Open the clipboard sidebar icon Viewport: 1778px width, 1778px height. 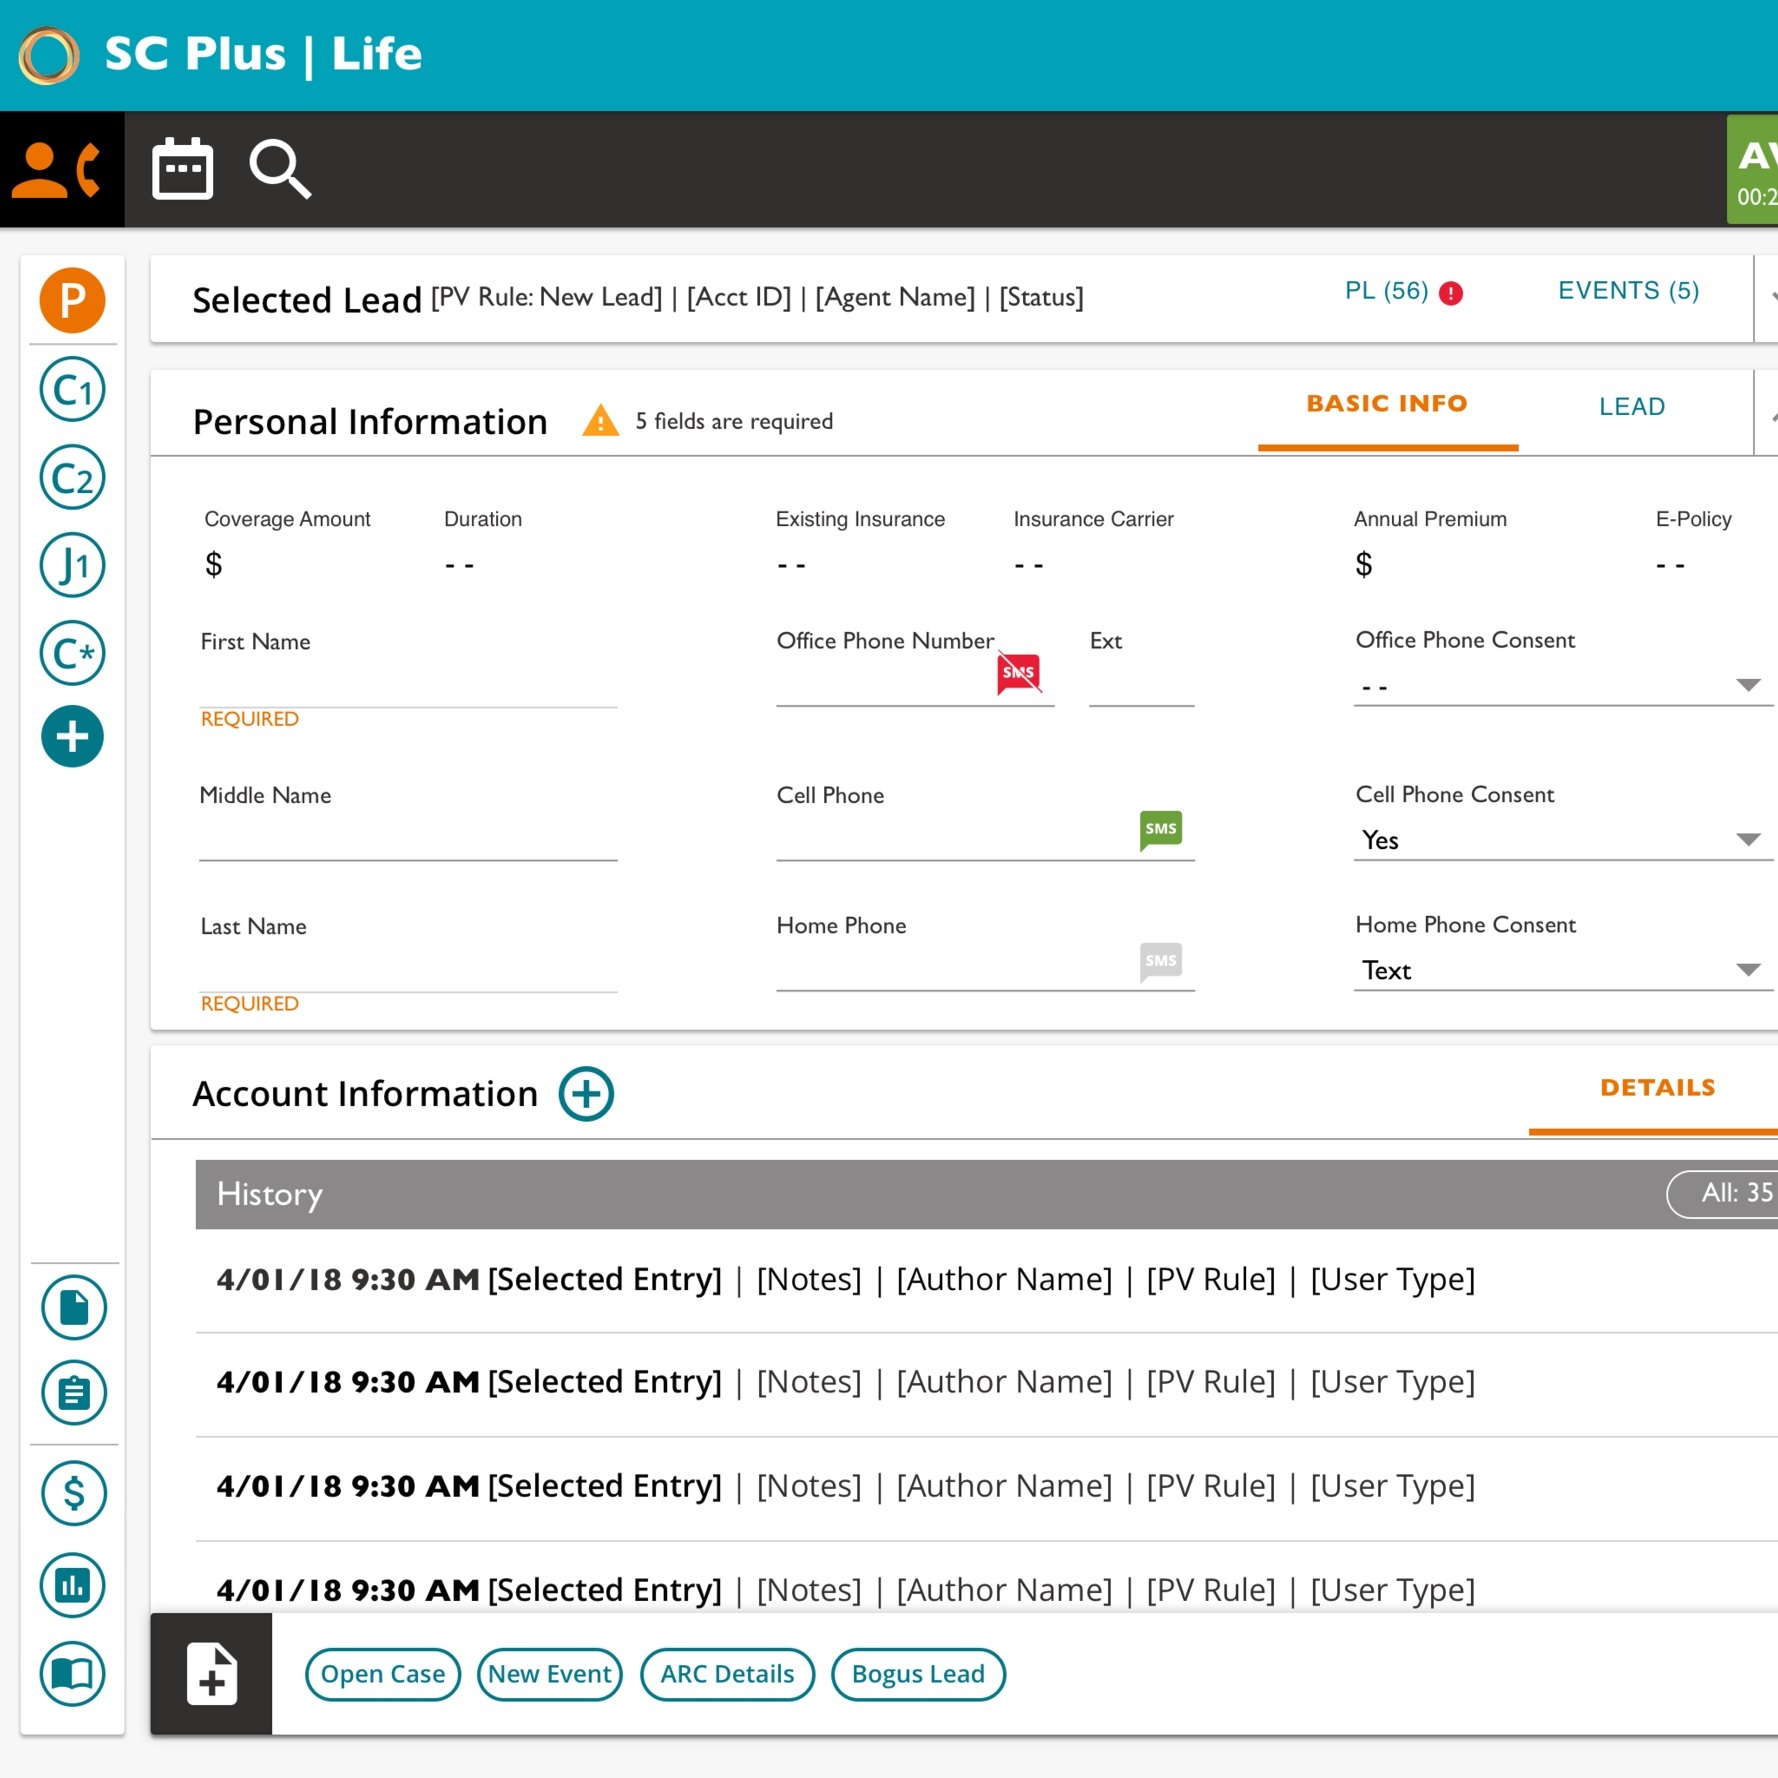point(73,1392)
